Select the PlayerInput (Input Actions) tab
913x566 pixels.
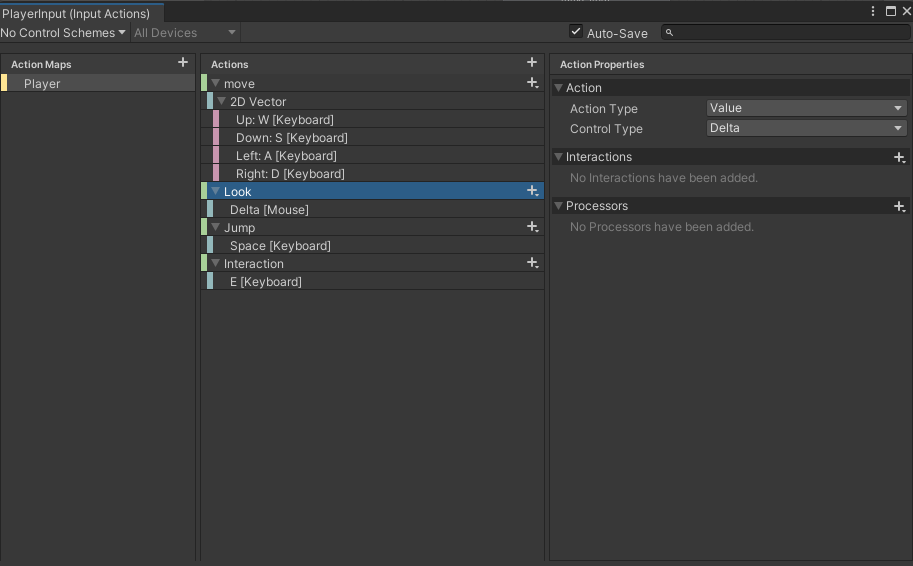click(76, 13)
